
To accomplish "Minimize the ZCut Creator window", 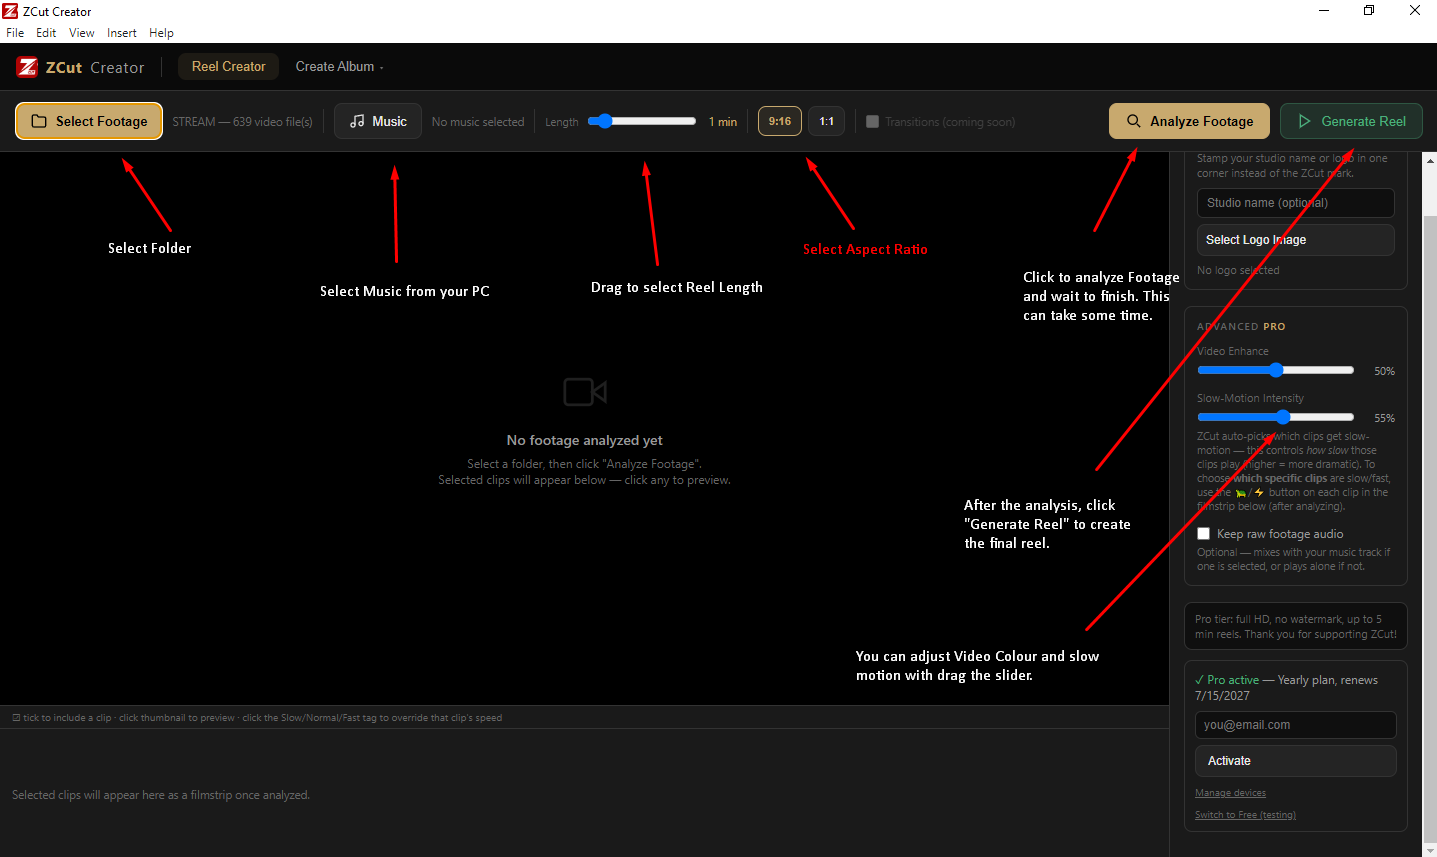I will click(x=1324, y=11).
